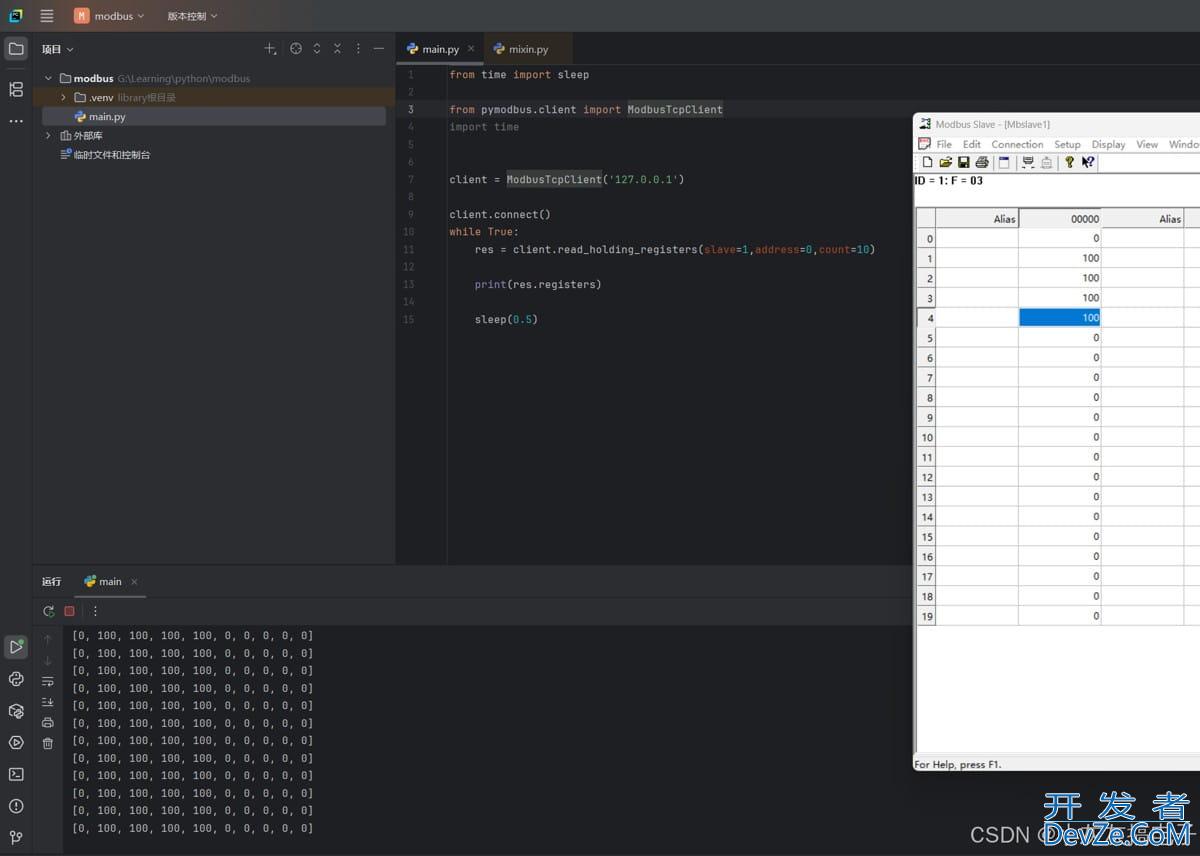Open the Setup menu in Modbus Slave
This screenshot has width=1200, height=856.
pos(1067,144)
